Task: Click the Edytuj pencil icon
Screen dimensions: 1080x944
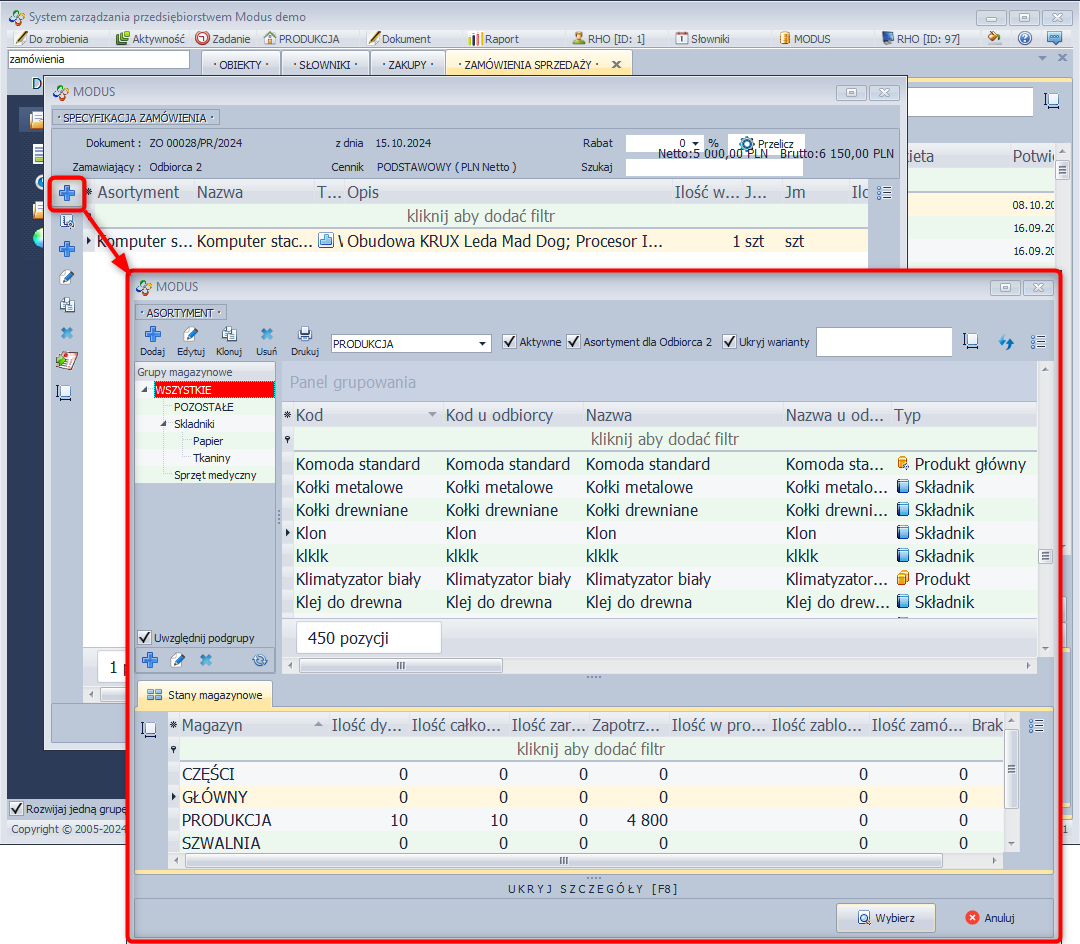Action: [190, 336]
